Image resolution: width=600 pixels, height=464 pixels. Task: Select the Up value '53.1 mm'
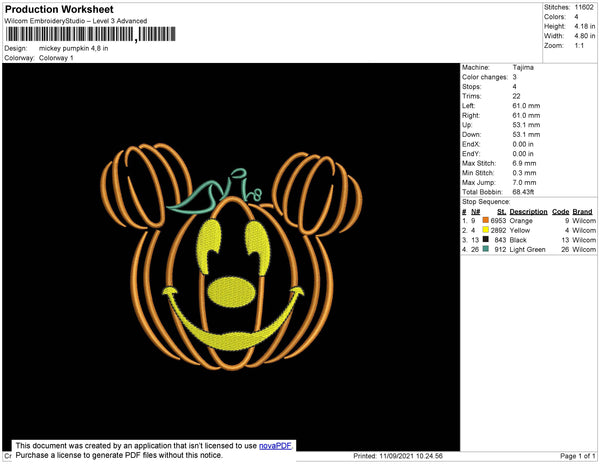526,125
